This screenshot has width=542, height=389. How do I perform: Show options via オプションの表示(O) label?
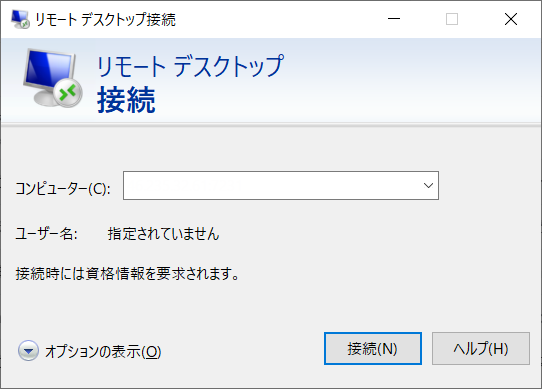pos(103,352)
